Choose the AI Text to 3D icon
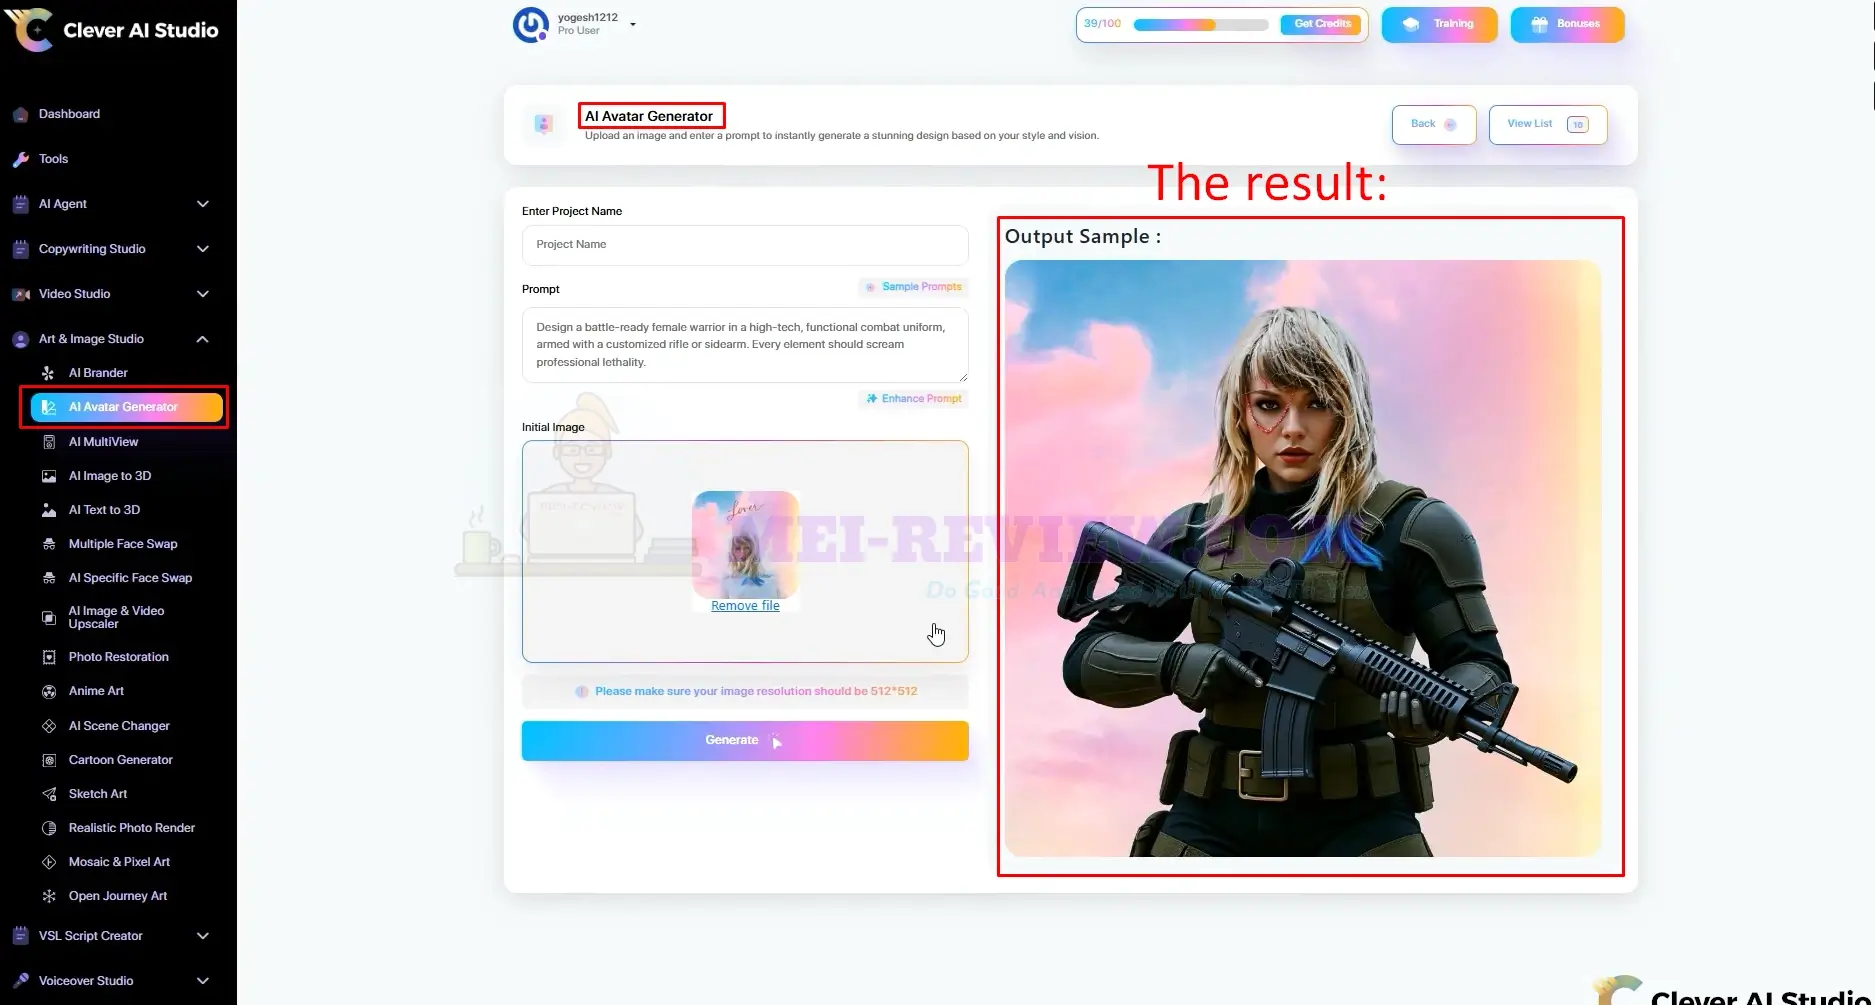 pyautogui.click(x=48, y=510)
